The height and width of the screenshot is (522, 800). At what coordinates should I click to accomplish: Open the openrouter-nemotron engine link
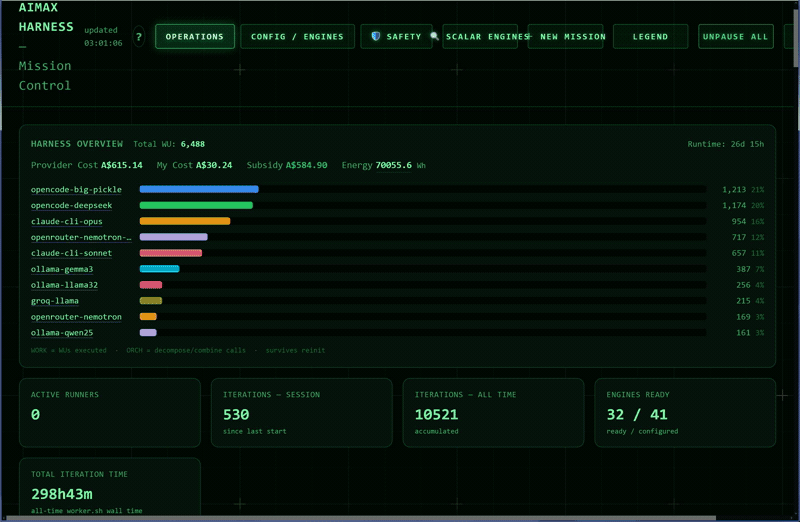coord(76,317)
